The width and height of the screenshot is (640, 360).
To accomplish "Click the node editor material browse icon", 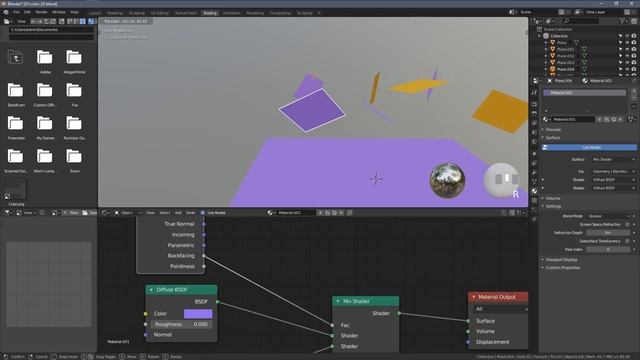I will pyautogui.click(x=271, y=213).
